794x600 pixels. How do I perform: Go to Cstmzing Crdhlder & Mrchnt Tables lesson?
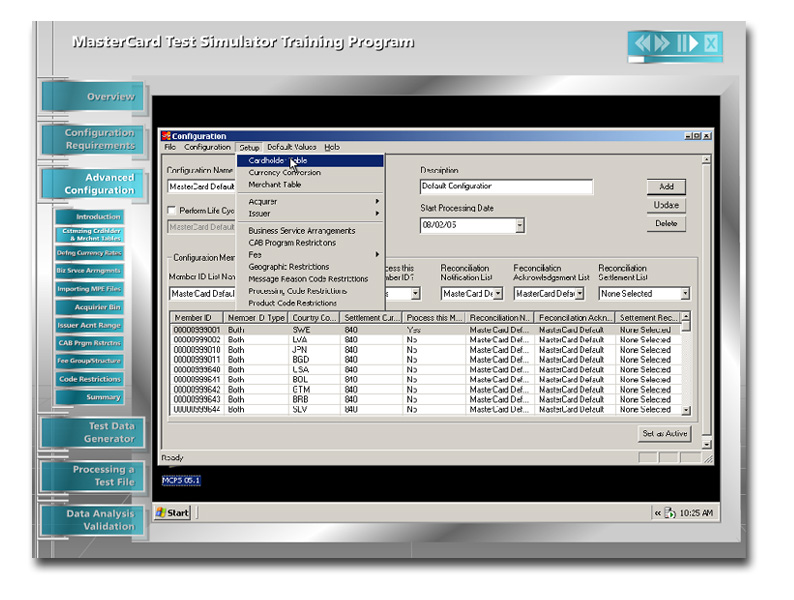[90, 234]
